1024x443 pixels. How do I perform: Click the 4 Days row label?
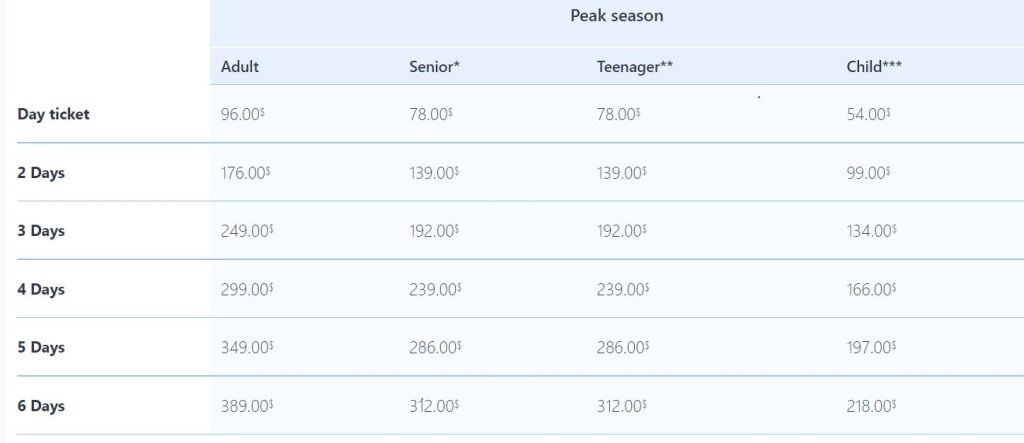(41, 290)
